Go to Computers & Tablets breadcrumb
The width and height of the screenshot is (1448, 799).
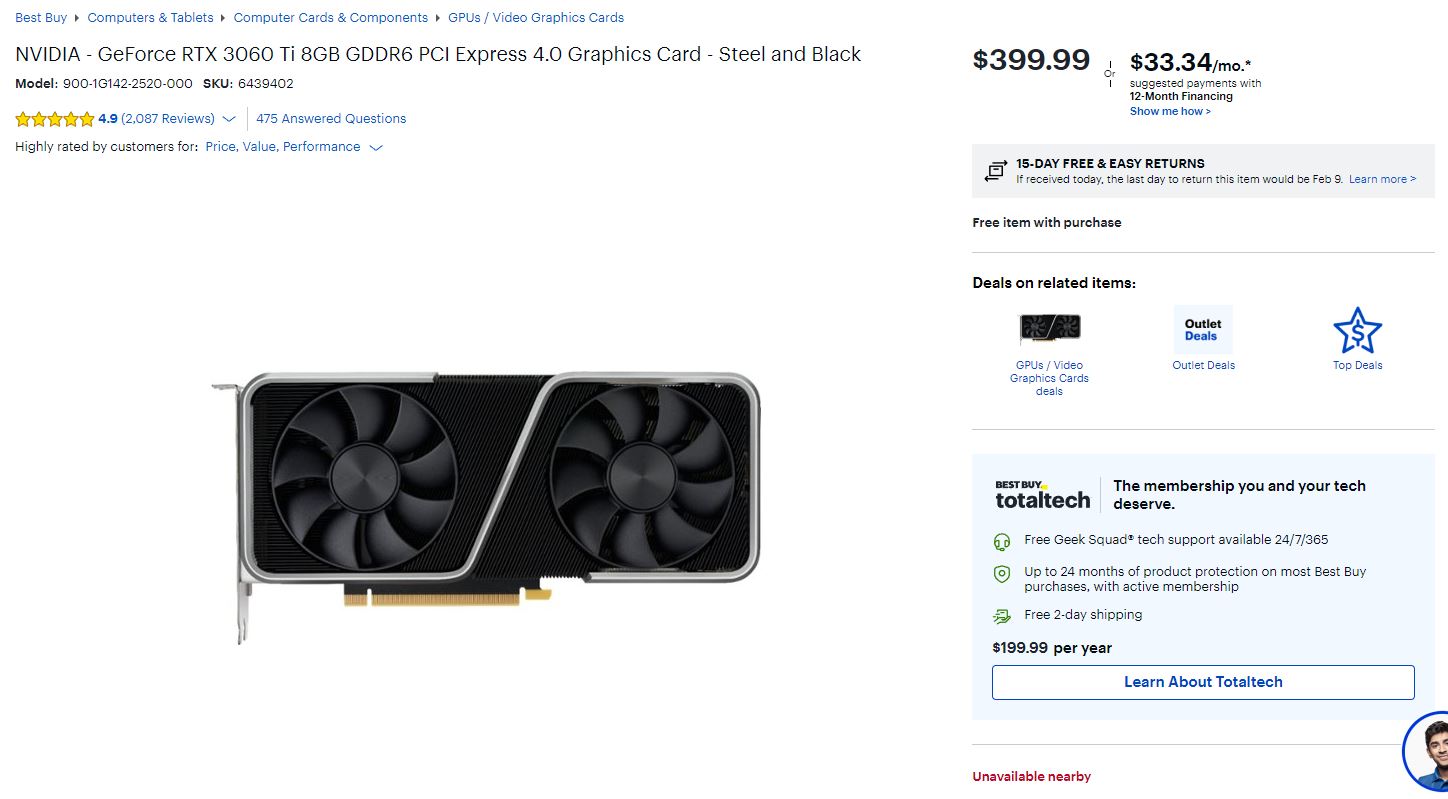click(x=151, y=17)
